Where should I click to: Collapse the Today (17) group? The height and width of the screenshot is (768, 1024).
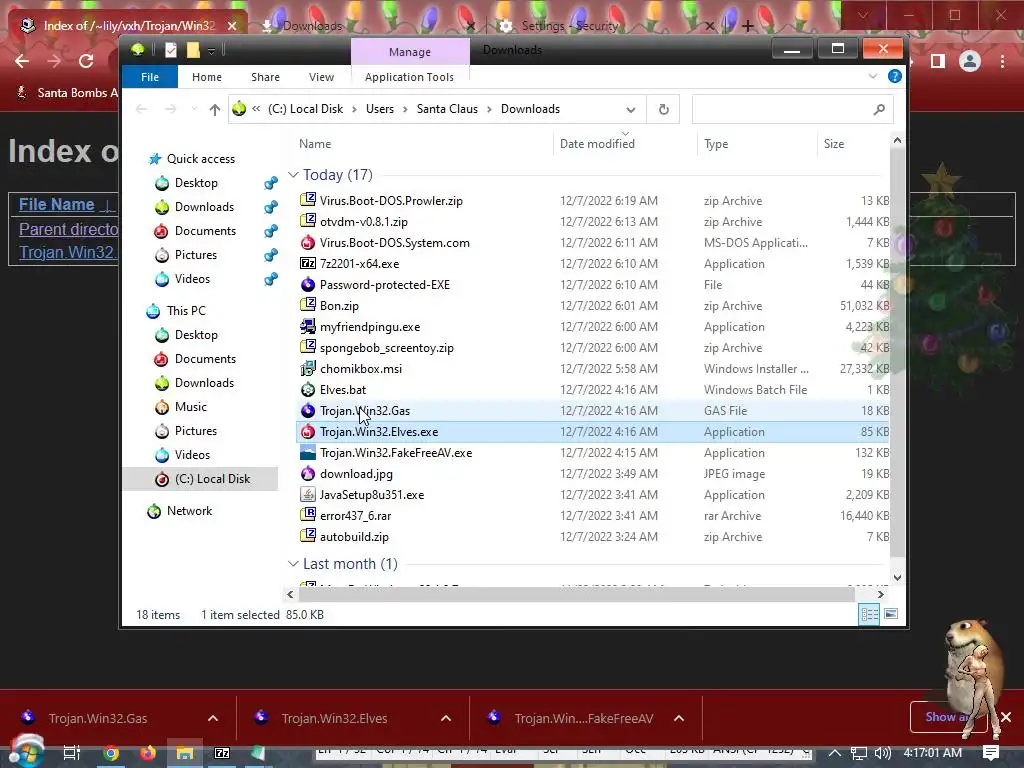(293, 174)
